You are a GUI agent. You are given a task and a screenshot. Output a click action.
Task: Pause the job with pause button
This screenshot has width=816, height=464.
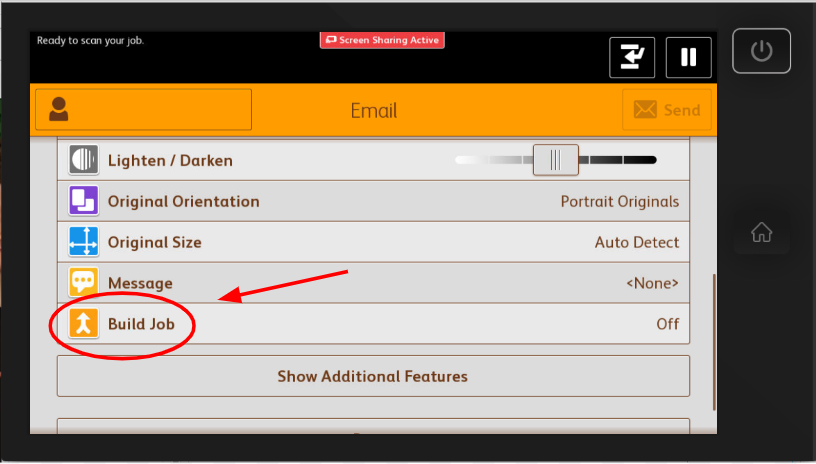tap(688, 57)
